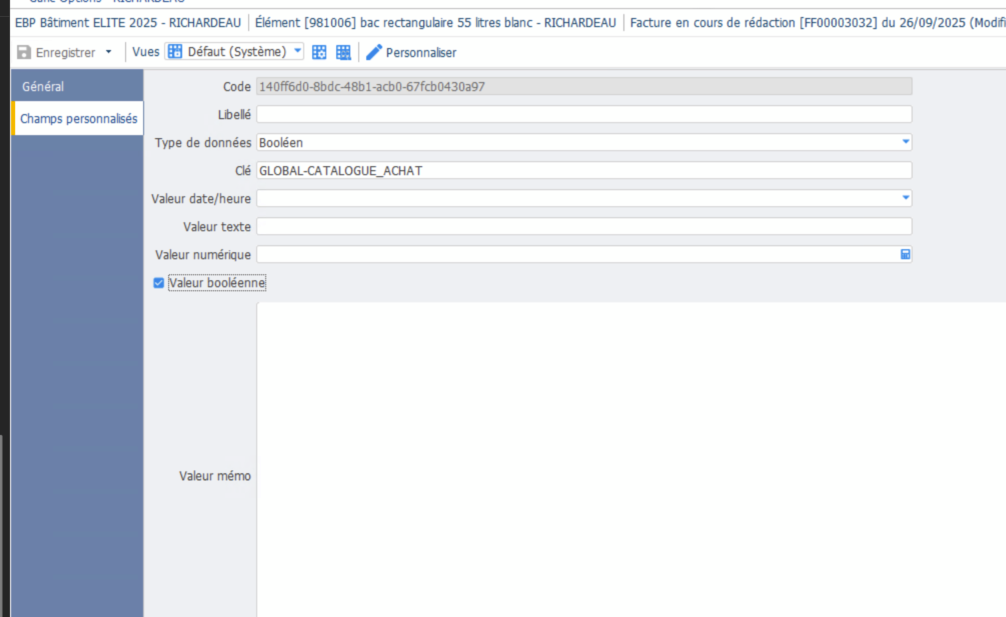1006x617 pixels.
Task: Select the EBP Bâtiment ELITE 2025 window tab
Action: click(127, 23)
